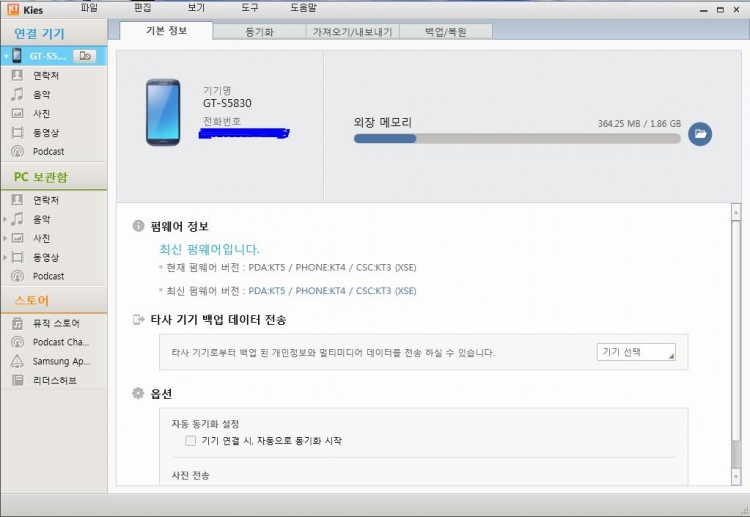The image size is (750, 517).
Task: Click the 최신 펌웨어입니다. status text
Action: (x=210, y=249)
